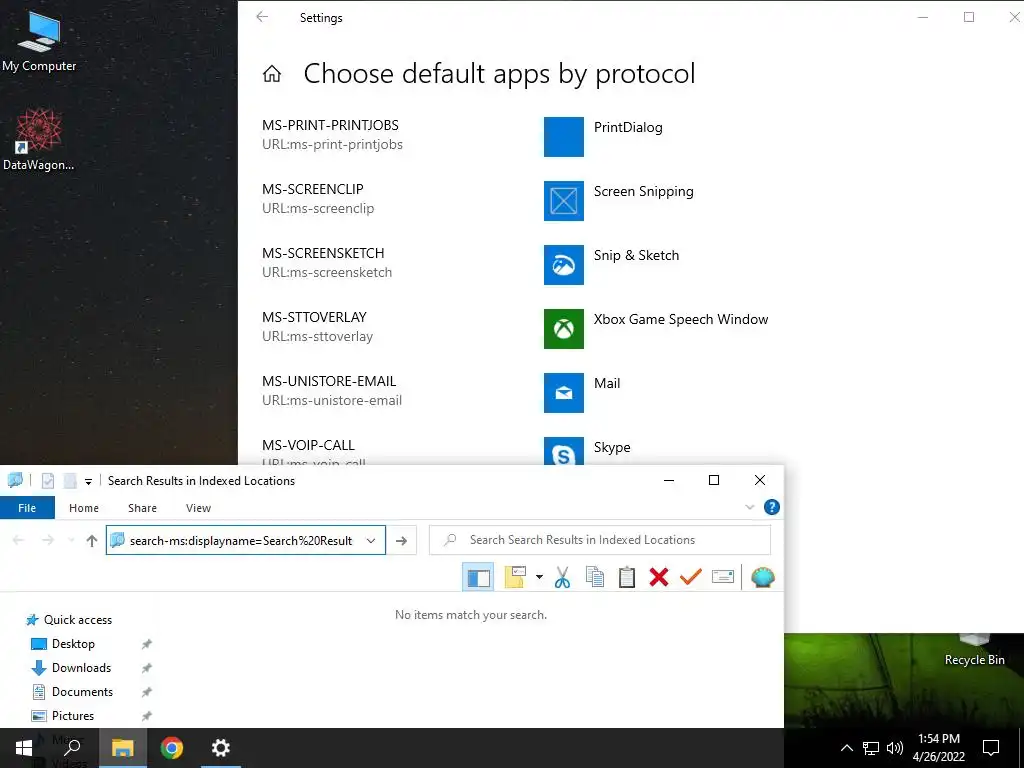Expand the Explorer ribbon chevron
The width and height of the screenshot is (1024, 768).
pyautogui.click(x=749, y=507)
